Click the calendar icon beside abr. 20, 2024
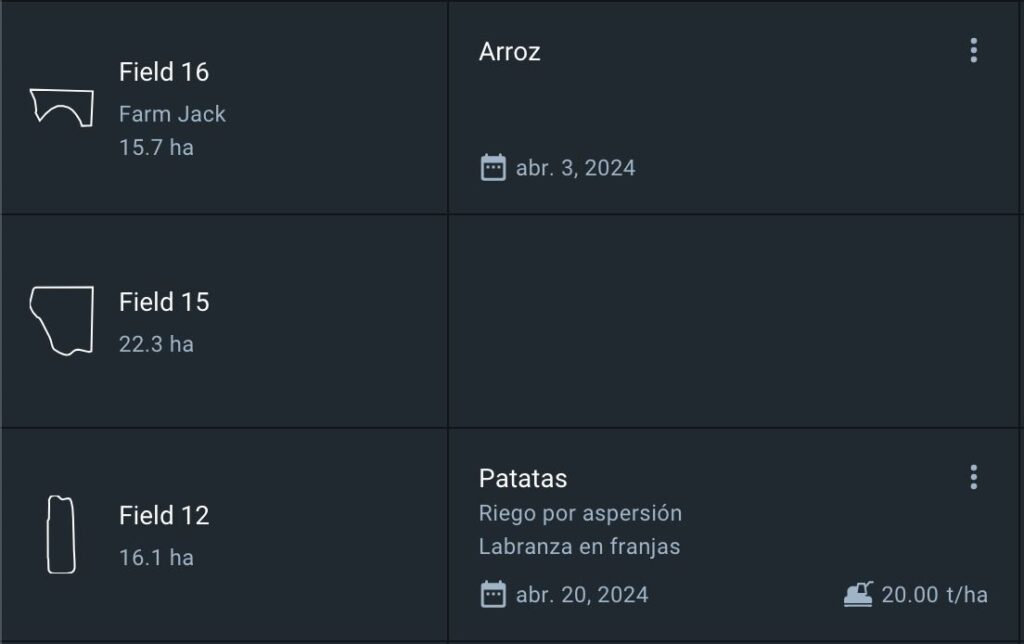1024x644 pixels. [x=493, y=595]
